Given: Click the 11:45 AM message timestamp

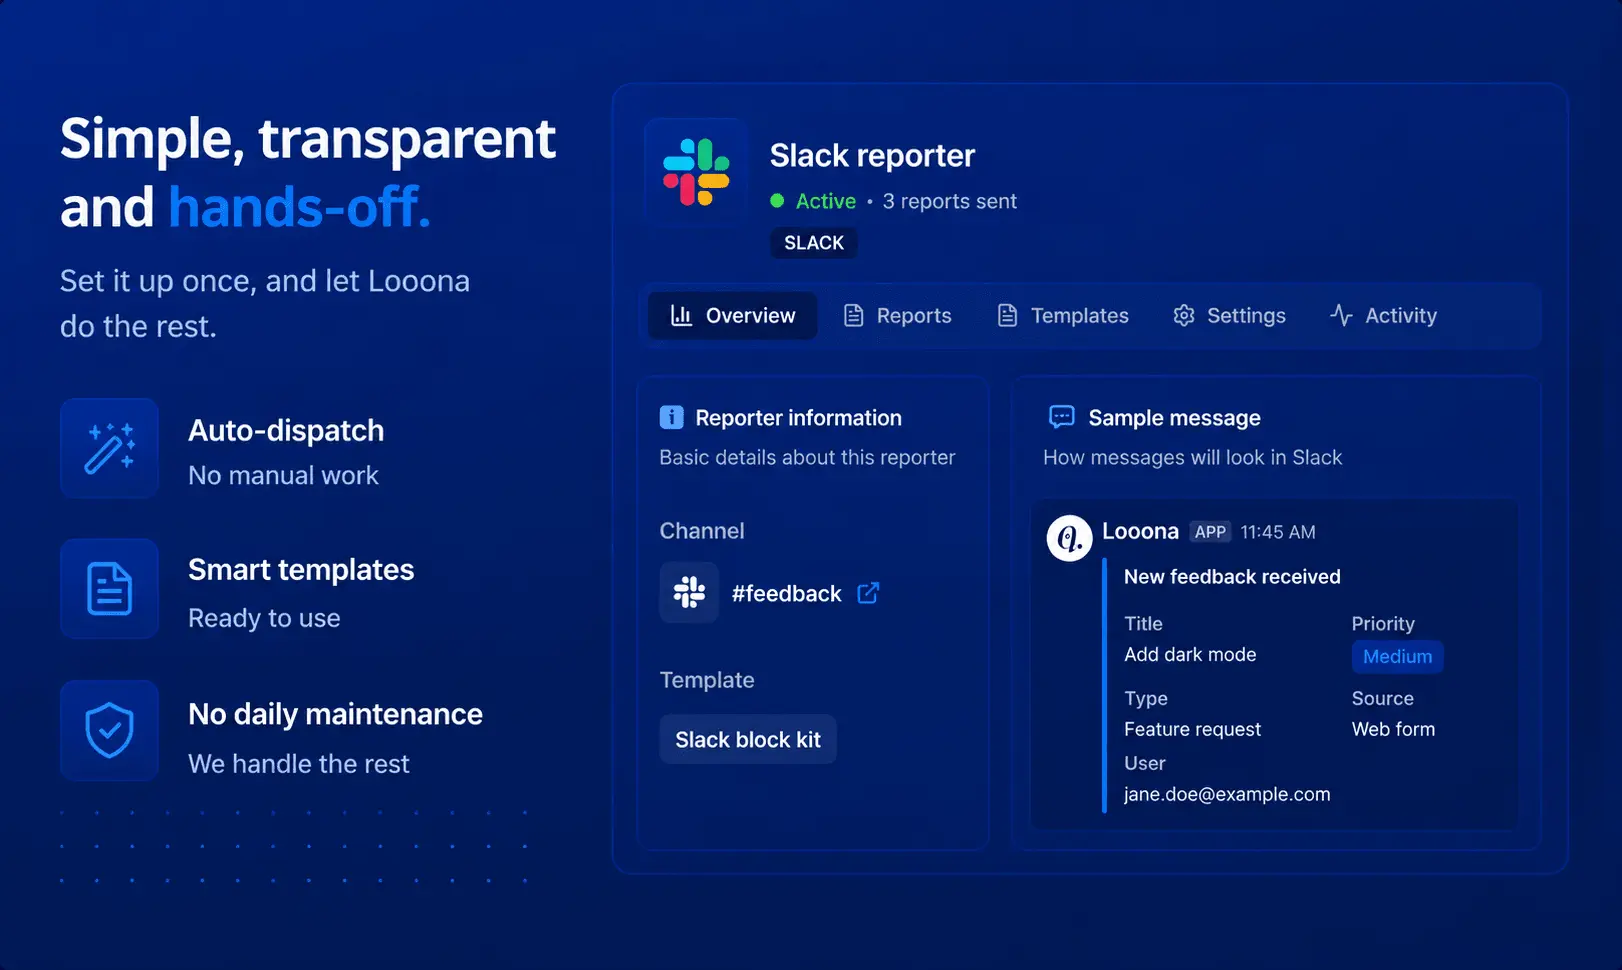Looking at the screenshot, I should 1278,532.
